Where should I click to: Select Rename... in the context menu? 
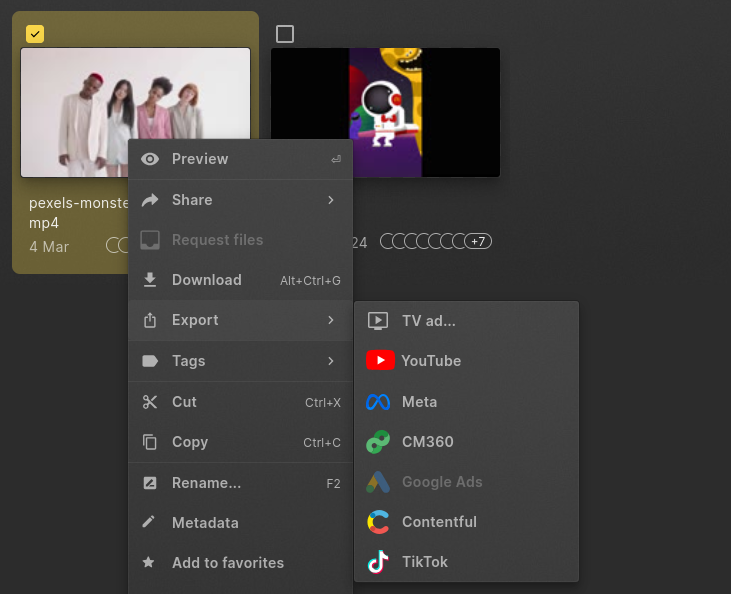pyautogui.click(x=240, y=483)
